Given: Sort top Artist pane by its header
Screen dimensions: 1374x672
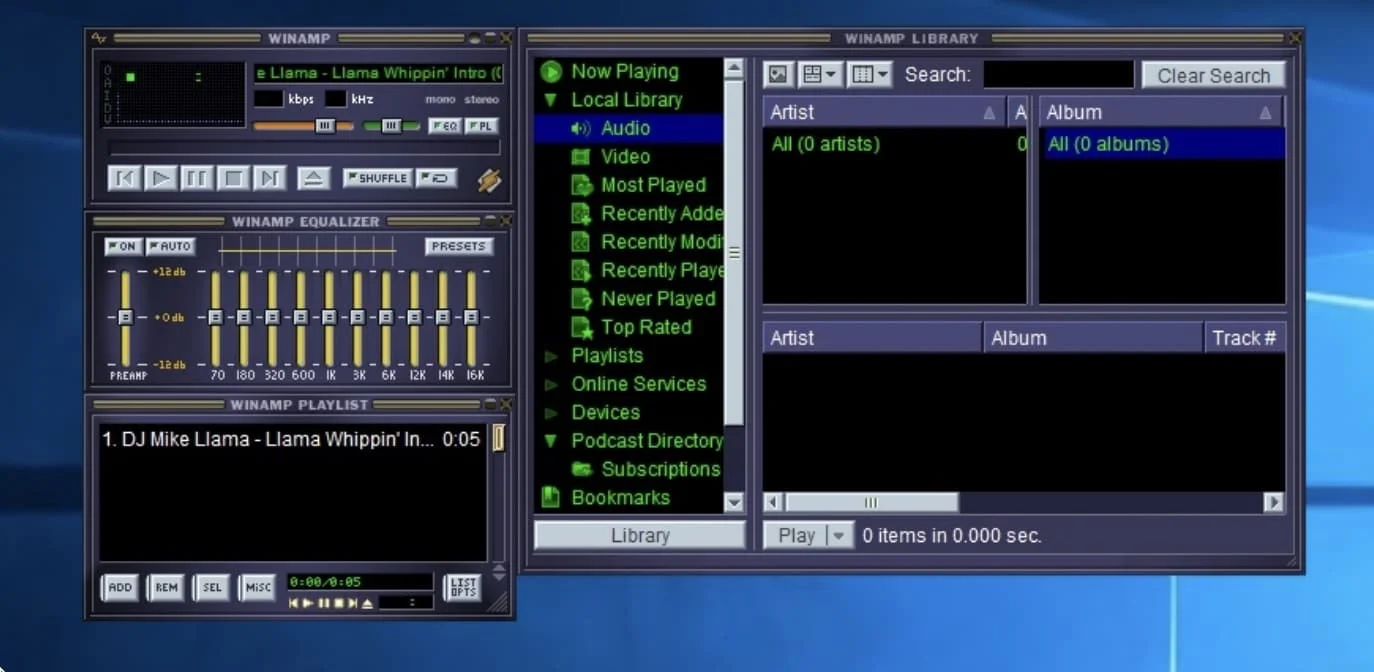Looking at the screenshot, I should tap(885, 113).
